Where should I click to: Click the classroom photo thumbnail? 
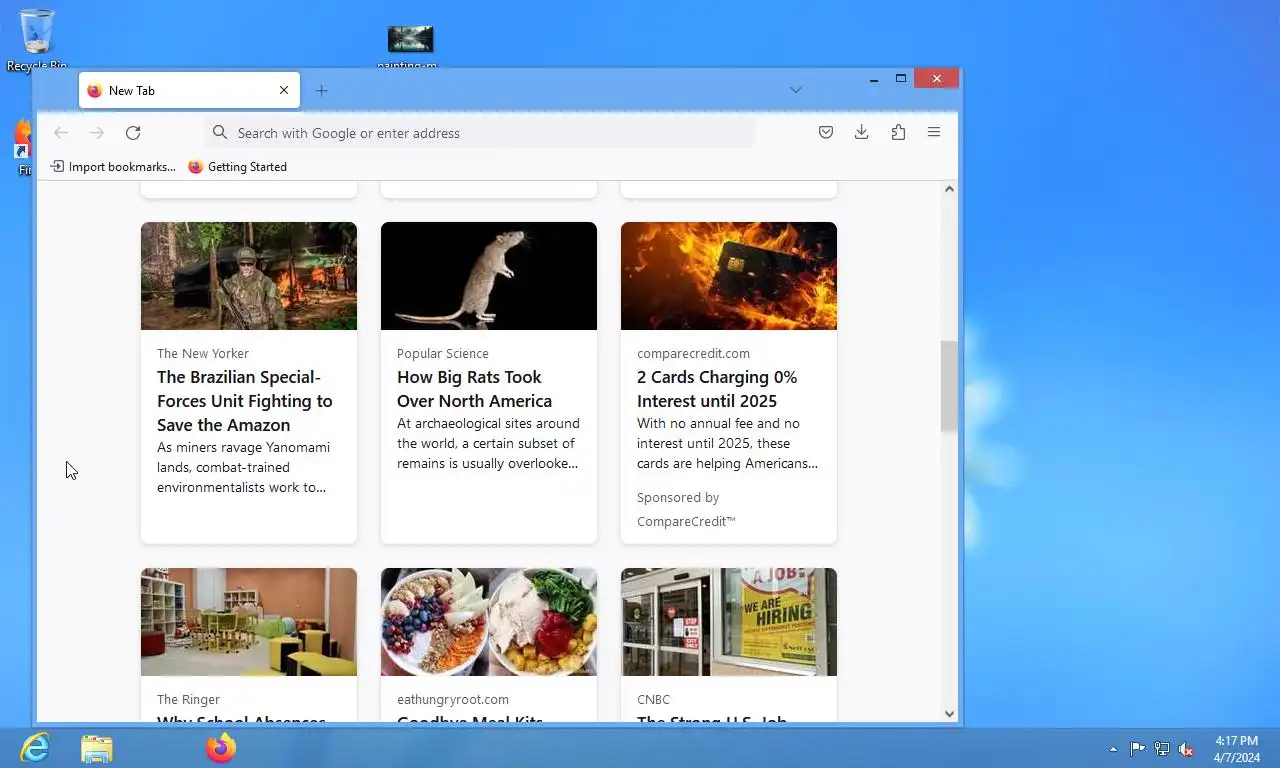249,622
